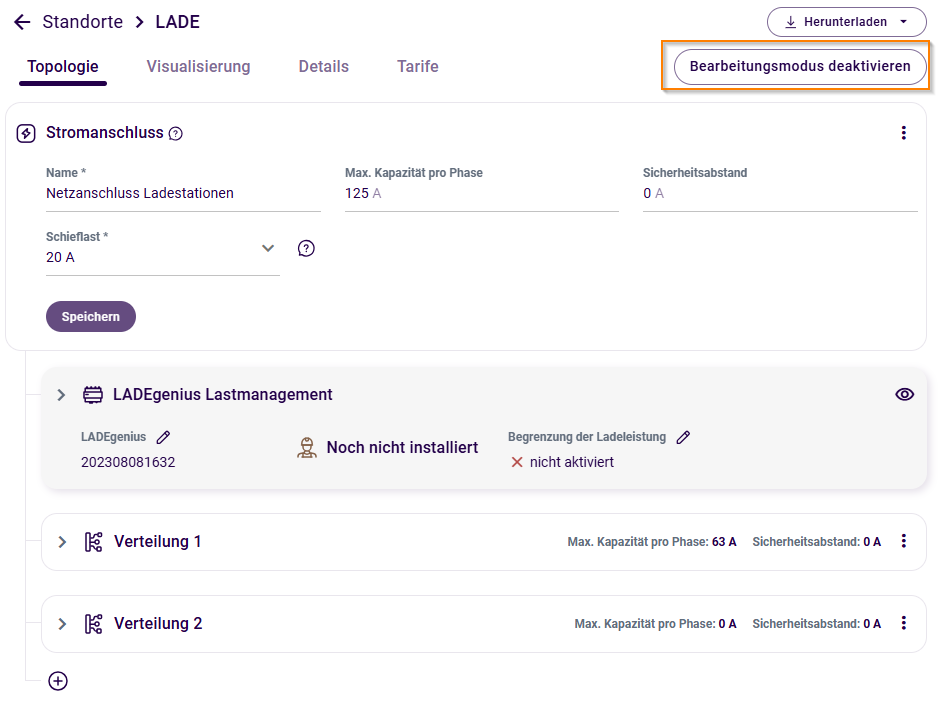Click the Name input field
This screenshot has width=938, height=702.
tap(183, 194)
